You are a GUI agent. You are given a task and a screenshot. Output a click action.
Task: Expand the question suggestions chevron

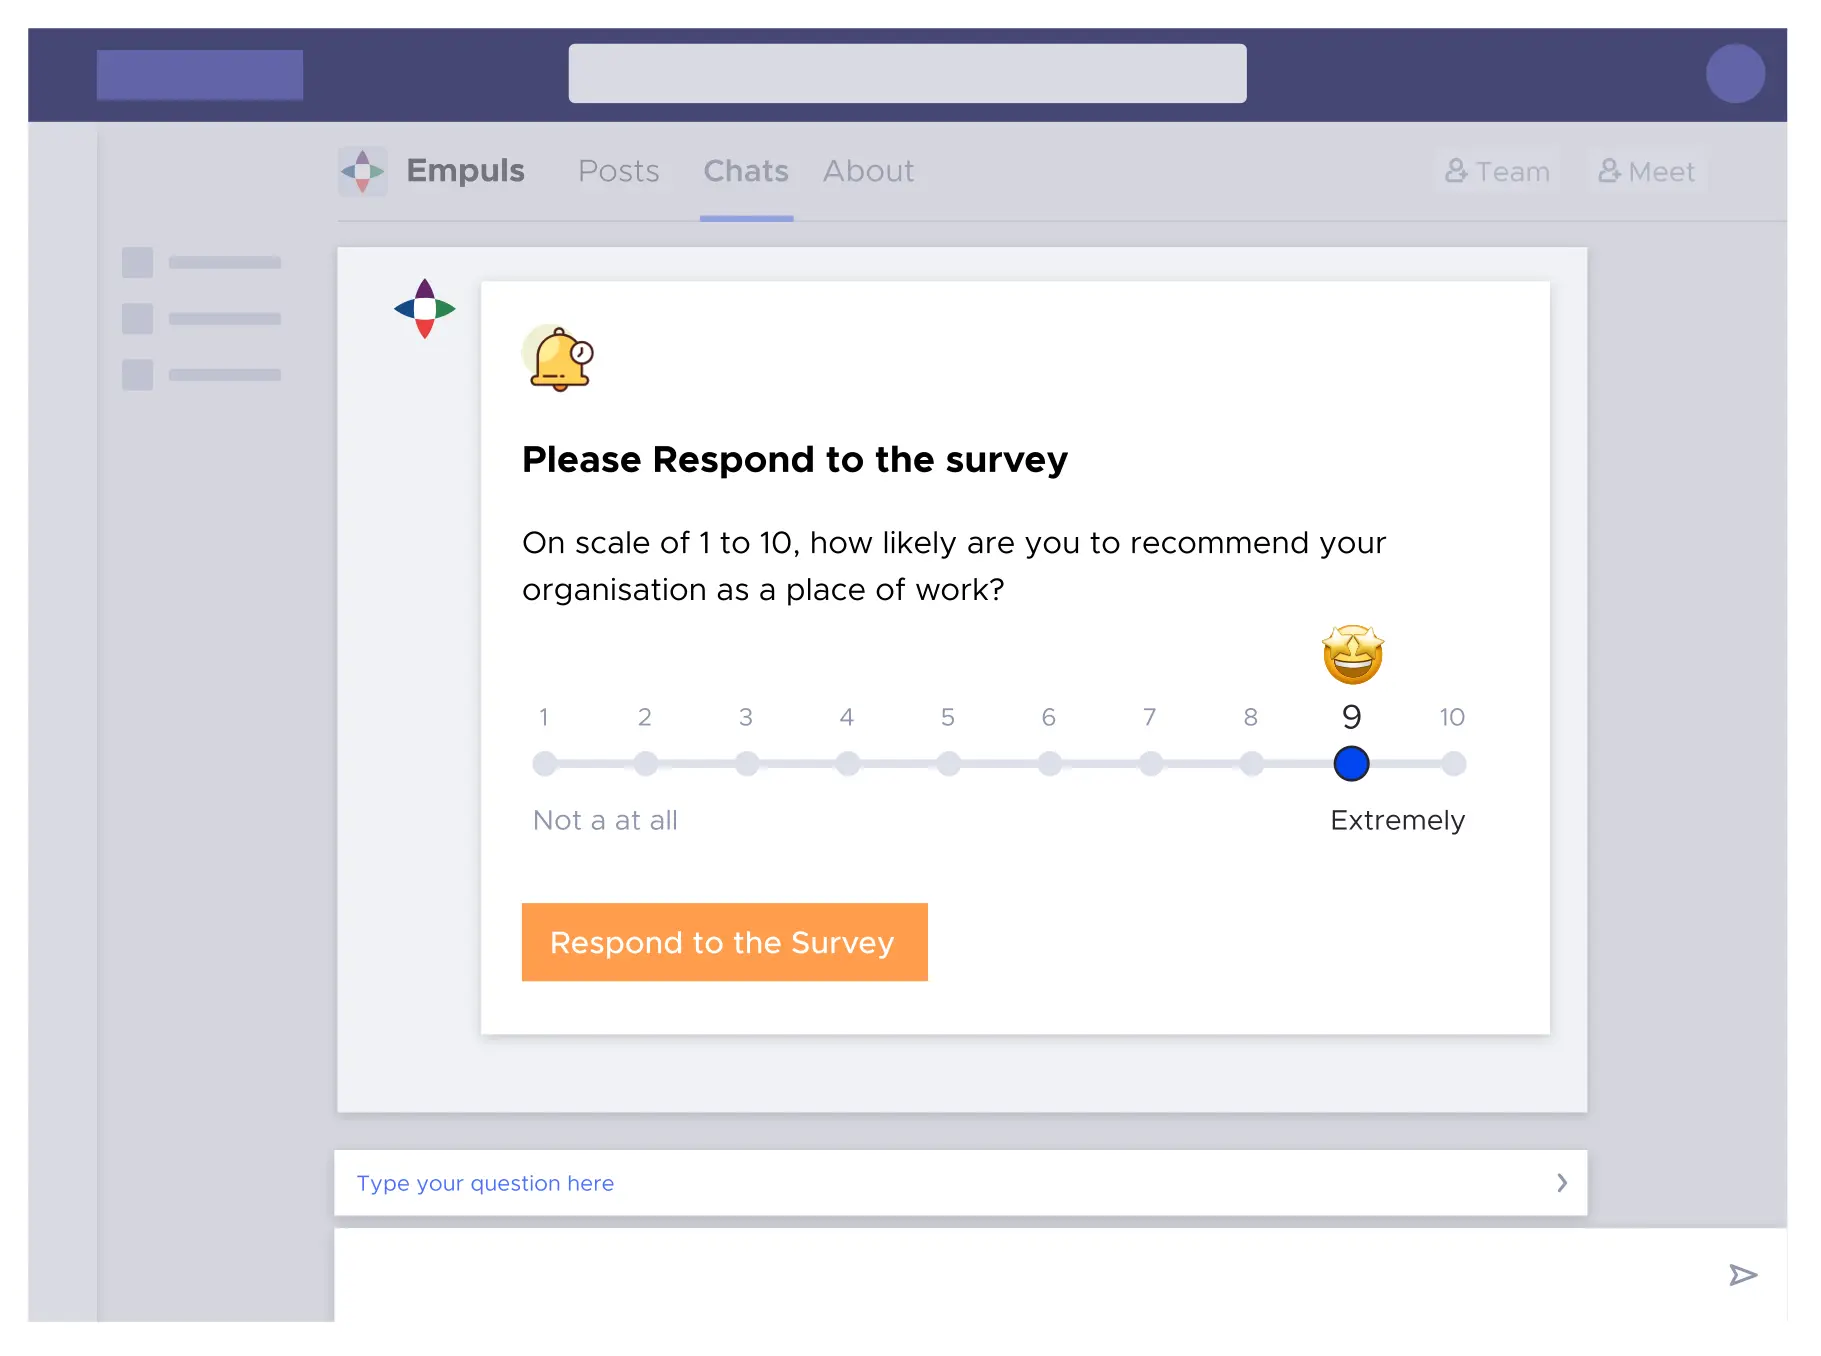click(x=1561, y=1183)
